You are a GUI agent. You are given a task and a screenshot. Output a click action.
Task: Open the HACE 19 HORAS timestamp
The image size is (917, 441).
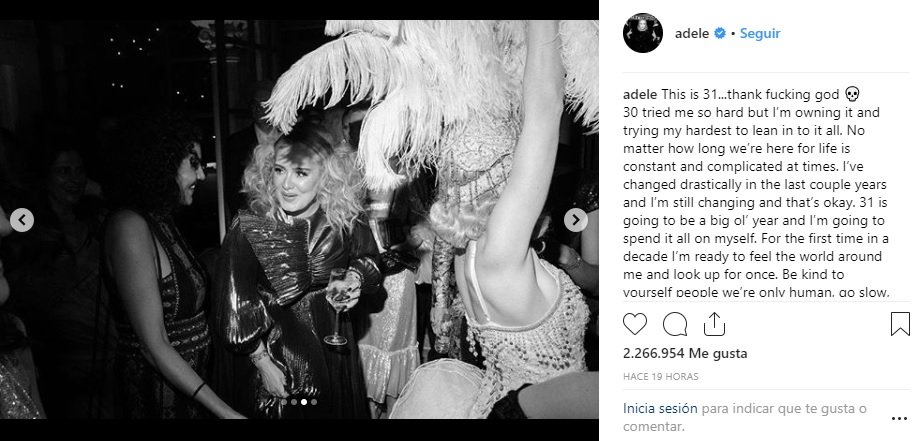[661, 377]
